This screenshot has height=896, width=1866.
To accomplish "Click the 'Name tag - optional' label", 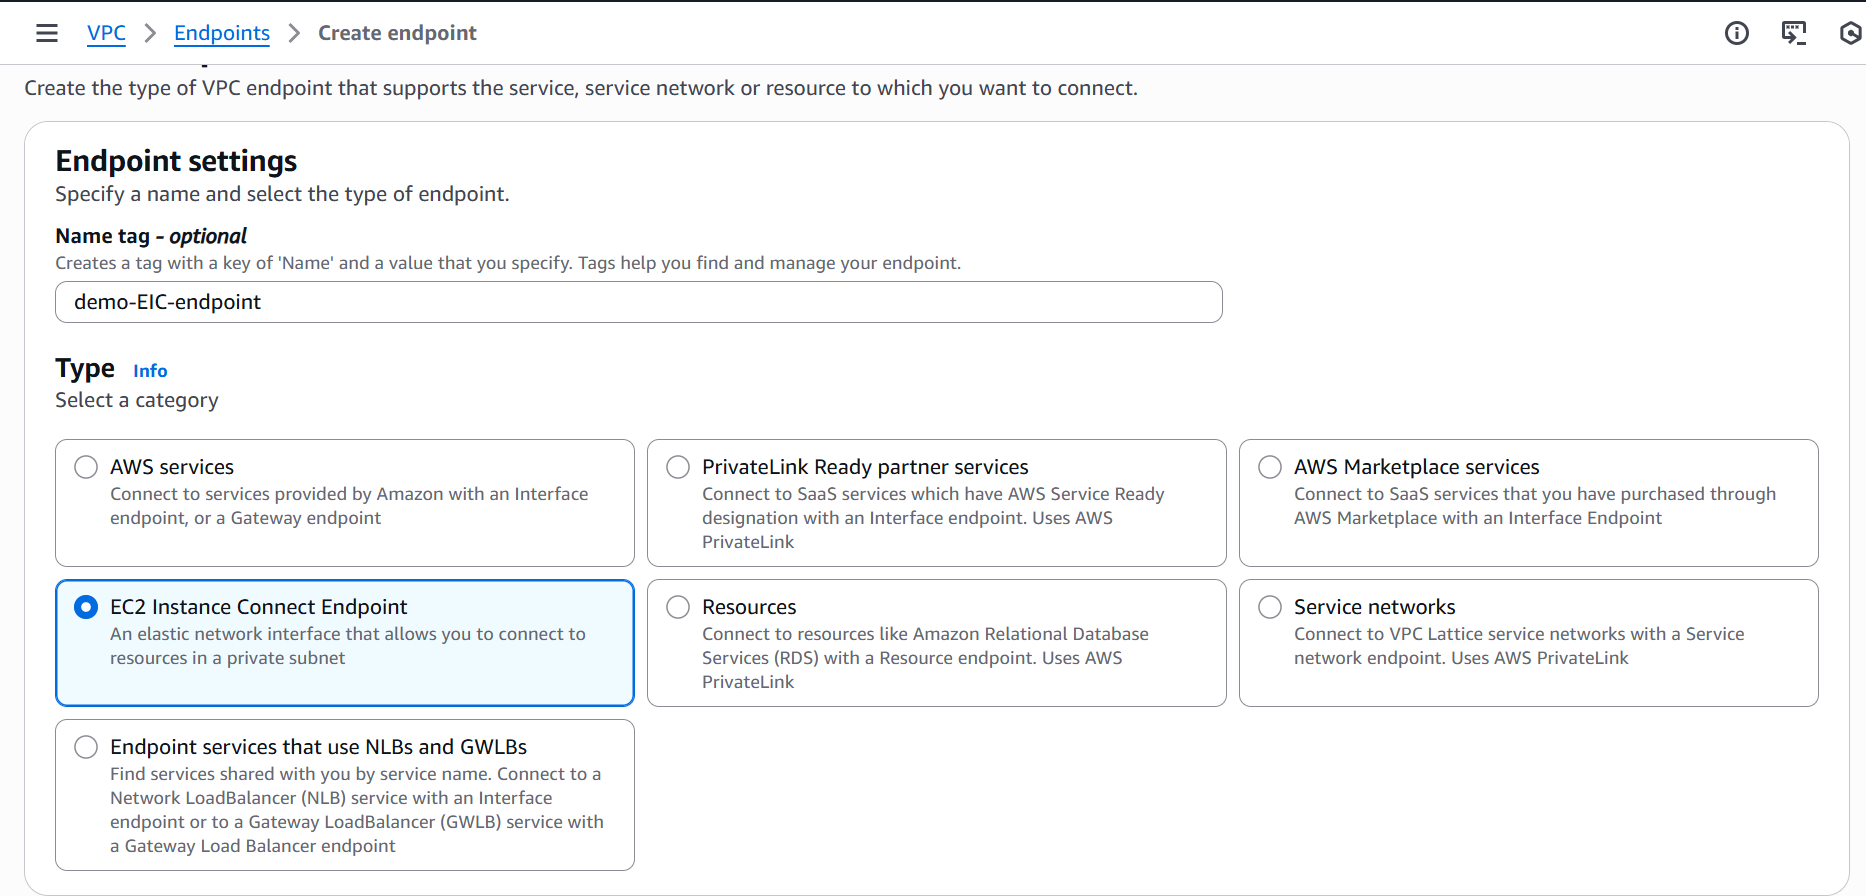I will click(151, 236).
